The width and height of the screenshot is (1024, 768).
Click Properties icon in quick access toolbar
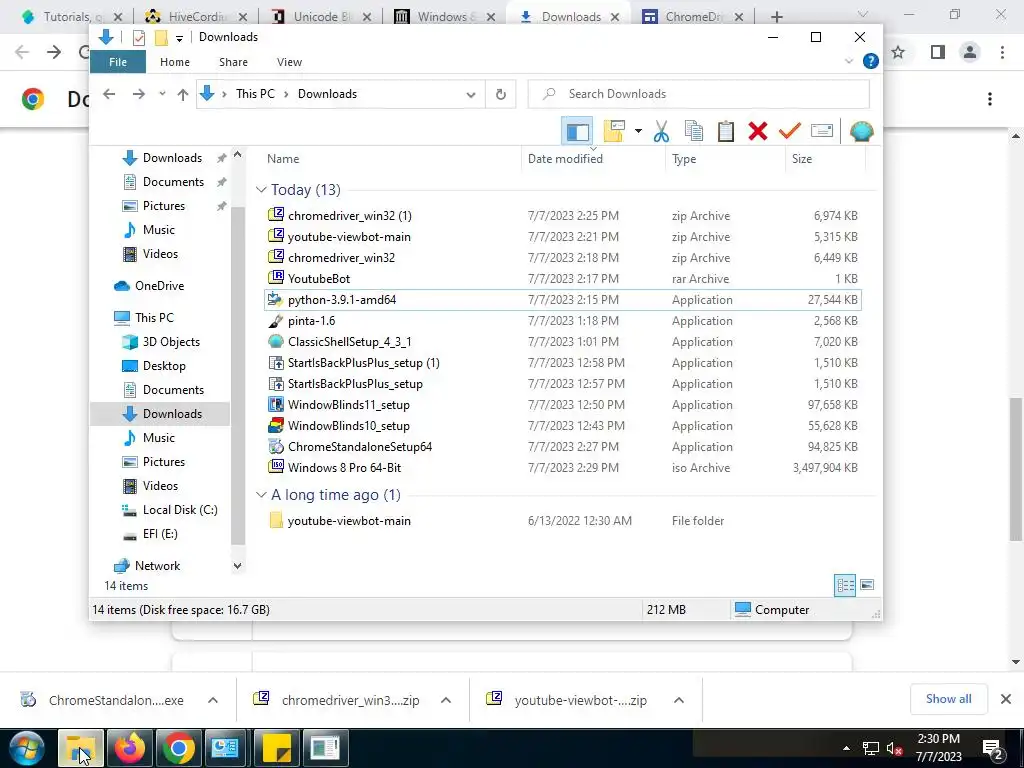[138, 37]
